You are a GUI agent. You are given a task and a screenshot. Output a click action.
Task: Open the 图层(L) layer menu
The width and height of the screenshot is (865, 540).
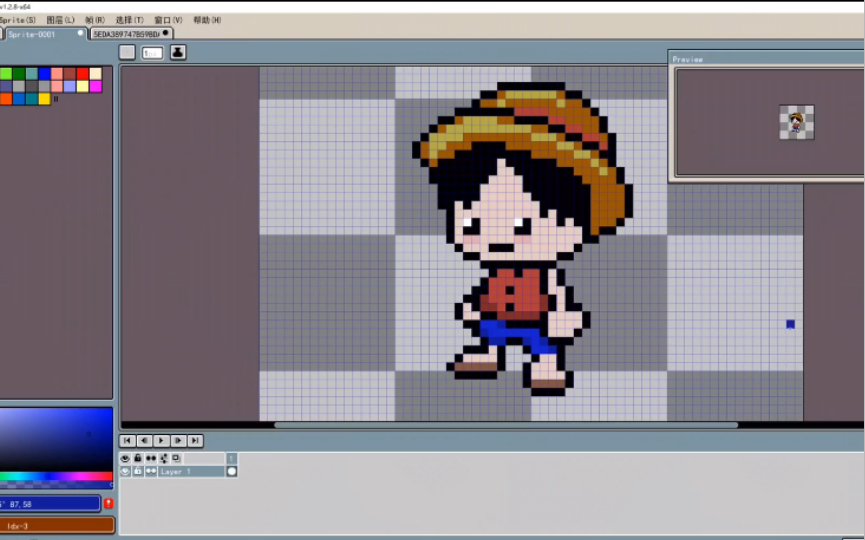[60, 20]
